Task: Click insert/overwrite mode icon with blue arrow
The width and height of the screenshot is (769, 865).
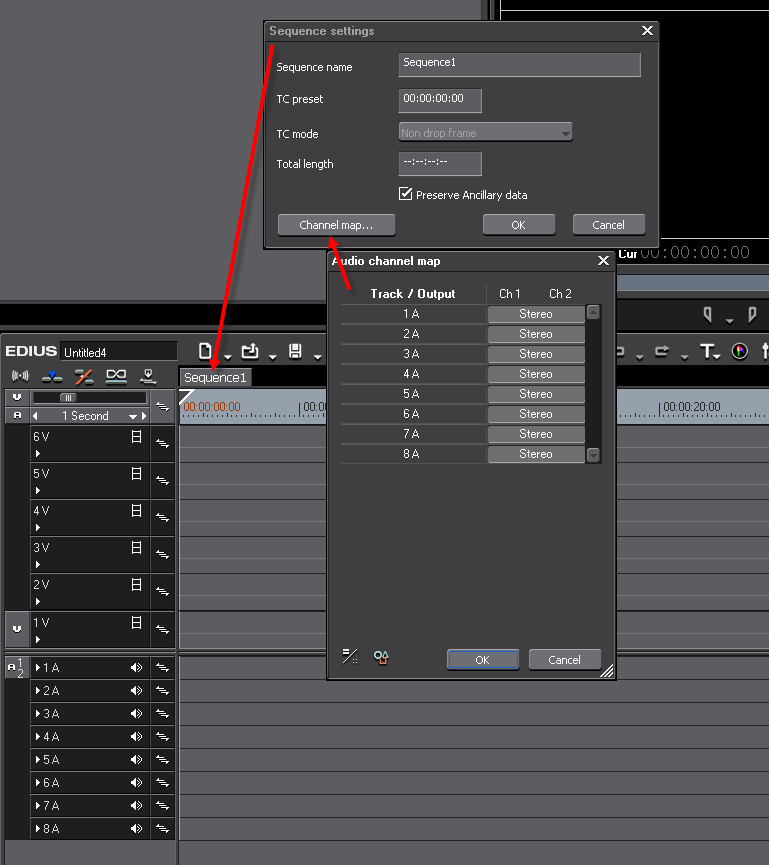Action: (x=52, y=376)
